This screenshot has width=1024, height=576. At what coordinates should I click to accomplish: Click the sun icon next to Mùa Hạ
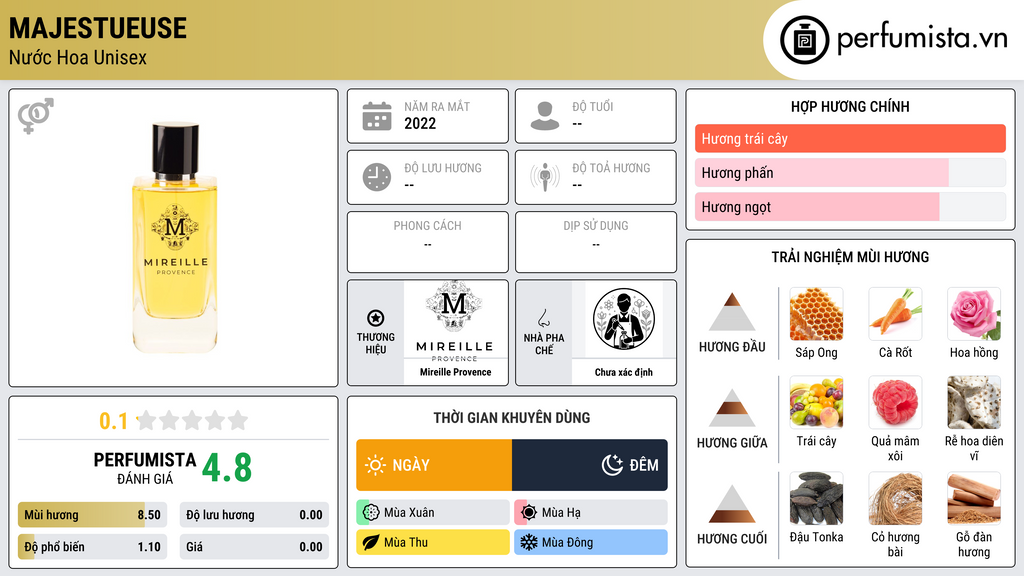[x=529, y=513]
